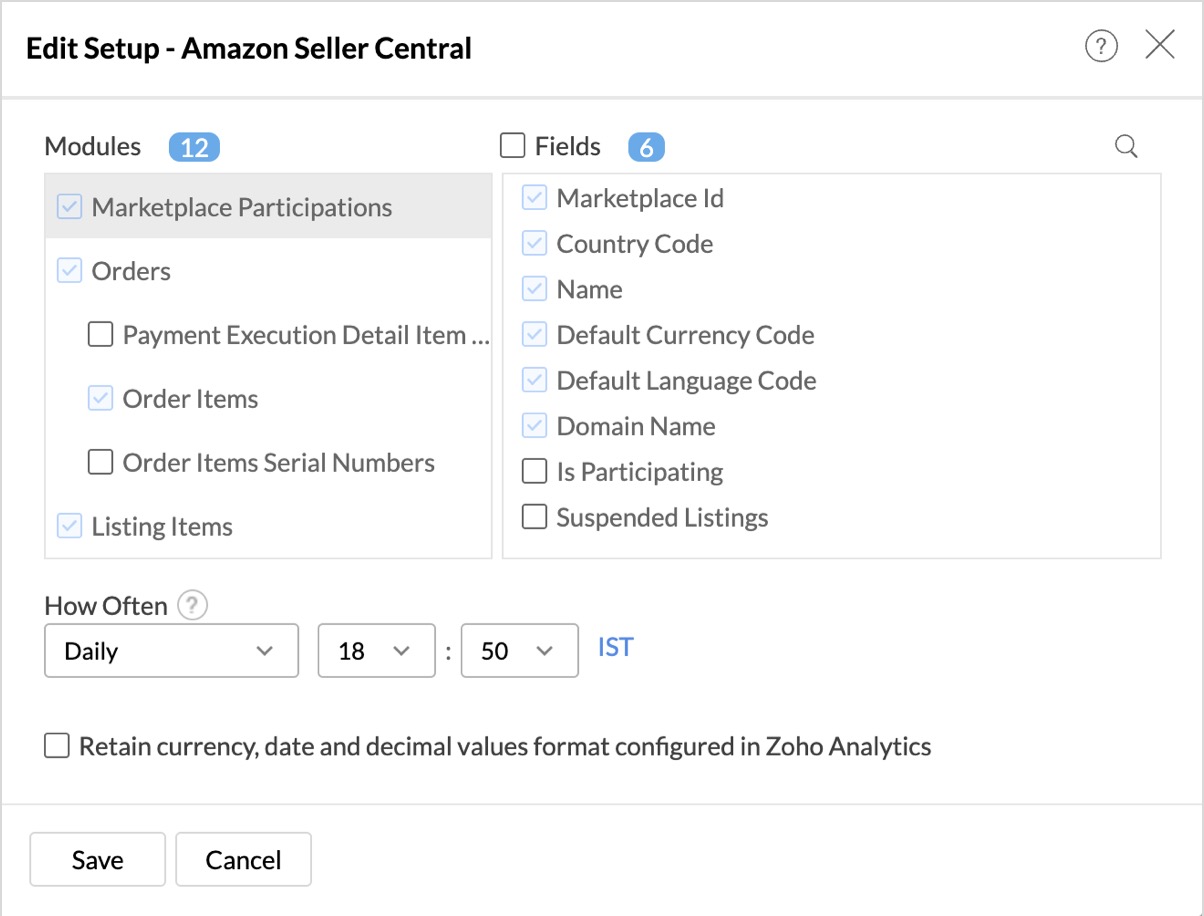Tick Retain currency, date and decimal format
This screenshot has height=916, width=1204.
[x=57, y=746]
